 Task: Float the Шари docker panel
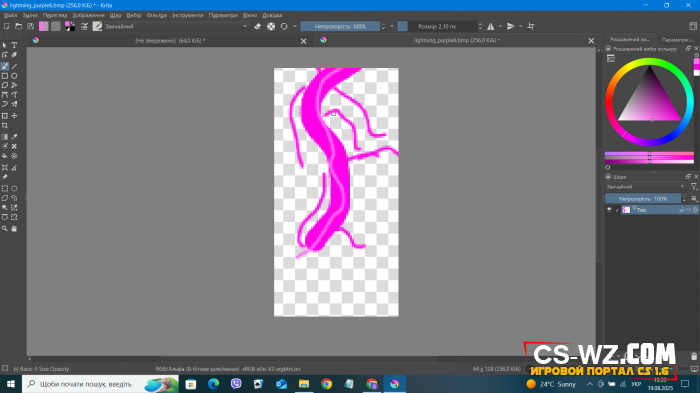click(688, 177)
